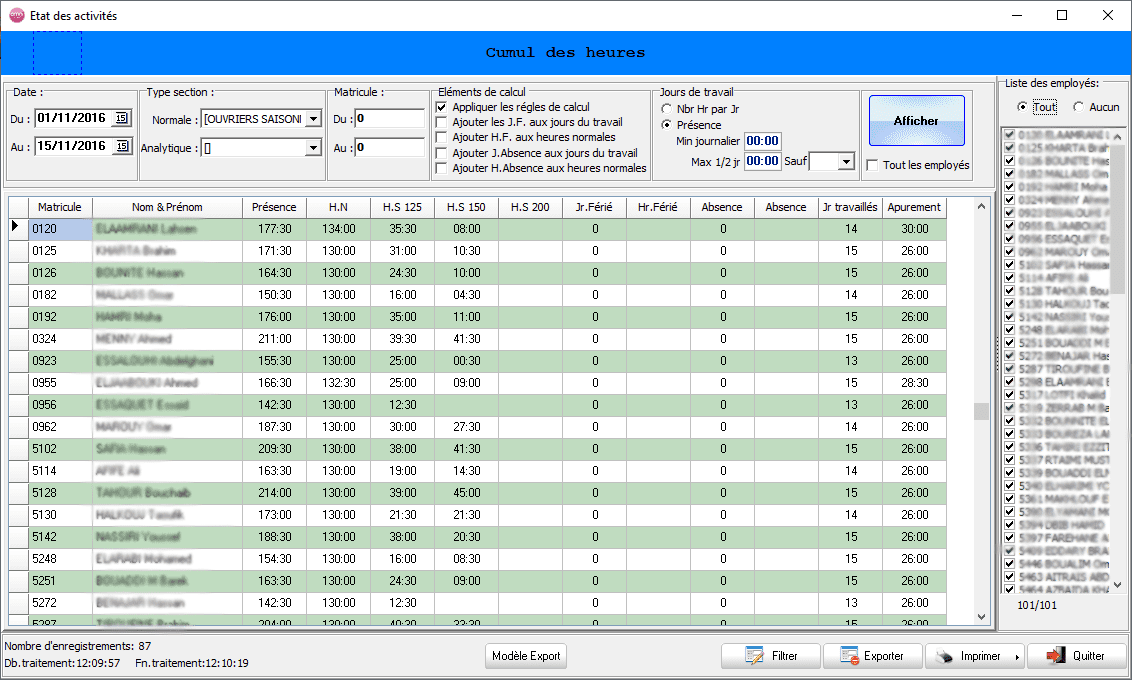Click the Modèle Export button
Screen dimensions: 1132x680
(526, 656)
